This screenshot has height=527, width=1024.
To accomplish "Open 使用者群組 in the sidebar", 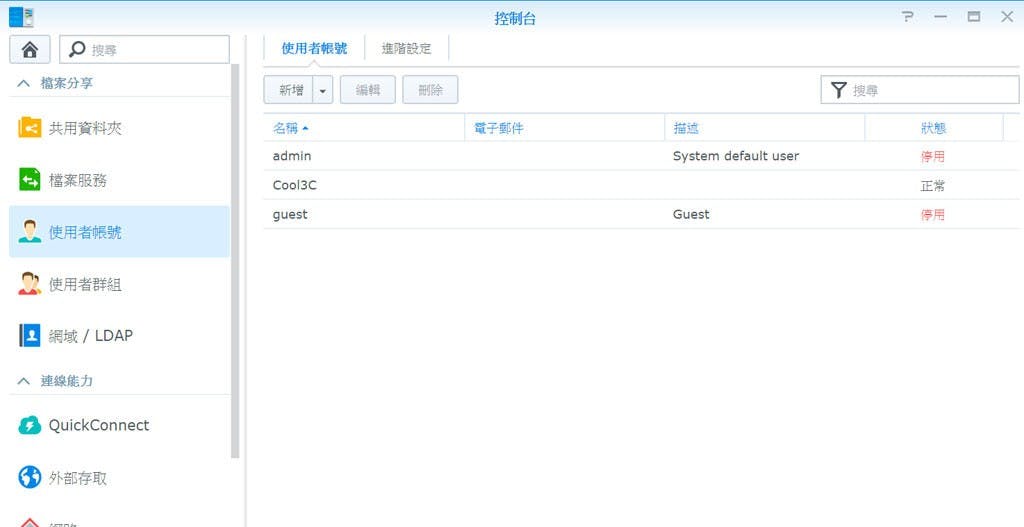I will [x=119, y=283].
